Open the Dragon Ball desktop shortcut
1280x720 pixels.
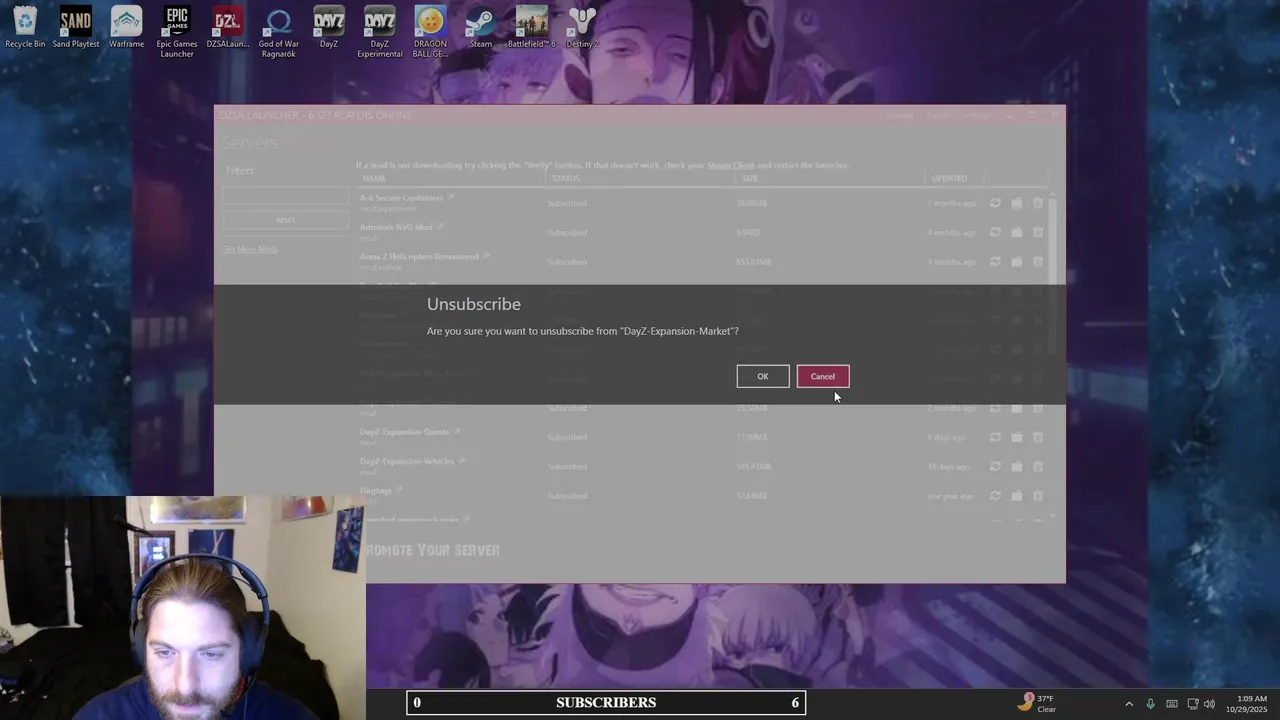click(x=430, y=32)
